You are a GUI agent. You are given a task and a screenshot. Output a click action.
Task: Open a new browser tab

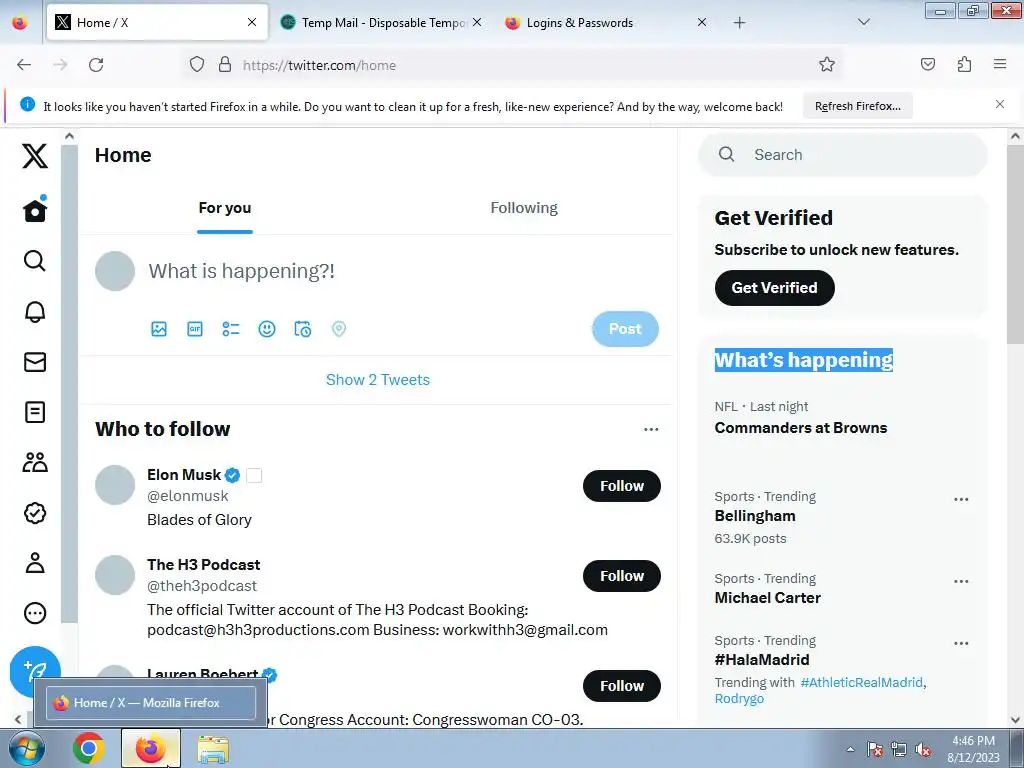click(739, 23)
